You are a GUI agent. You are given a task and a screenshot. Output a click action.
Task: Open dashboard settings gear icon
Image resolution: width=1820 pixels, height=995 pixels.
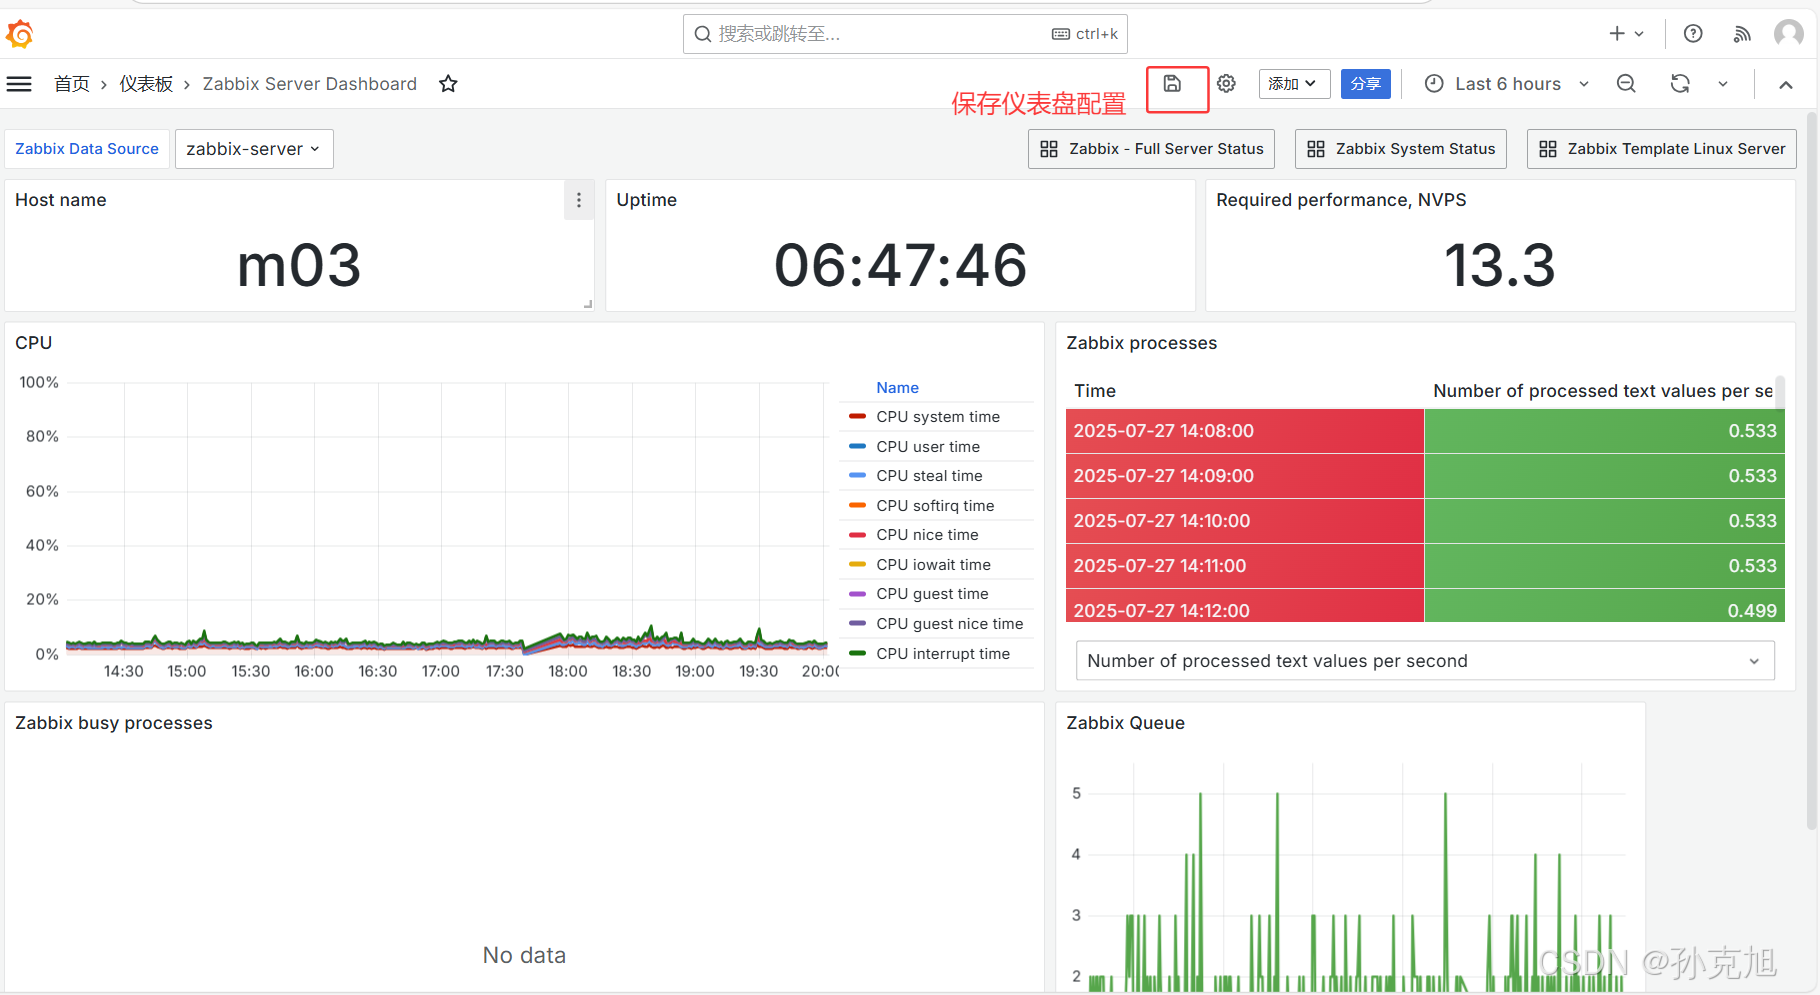(x=1227, y=84)
